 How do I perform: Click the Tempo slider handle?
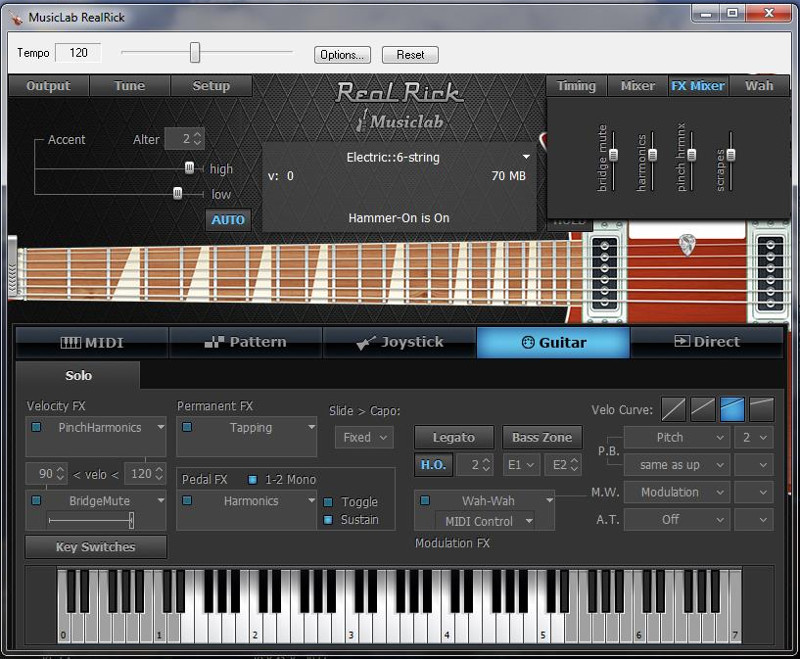pos(195,53)
